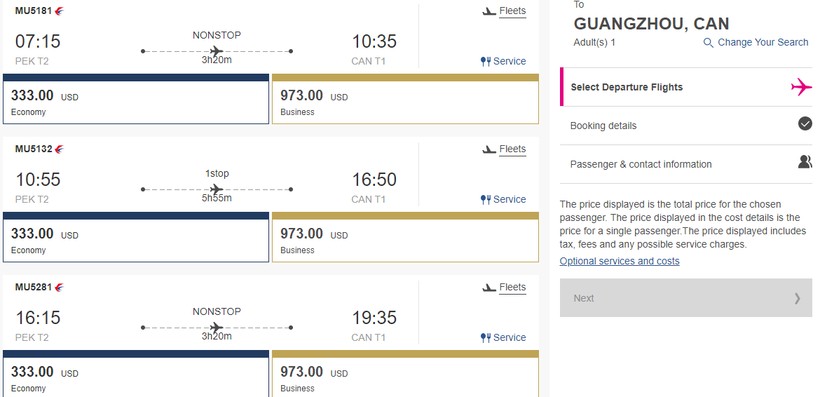Image resolution: width=820 pixels, height=397 pixels.
Task: Click the checkmark icon next to Booking details
Action: click(805, 123)
